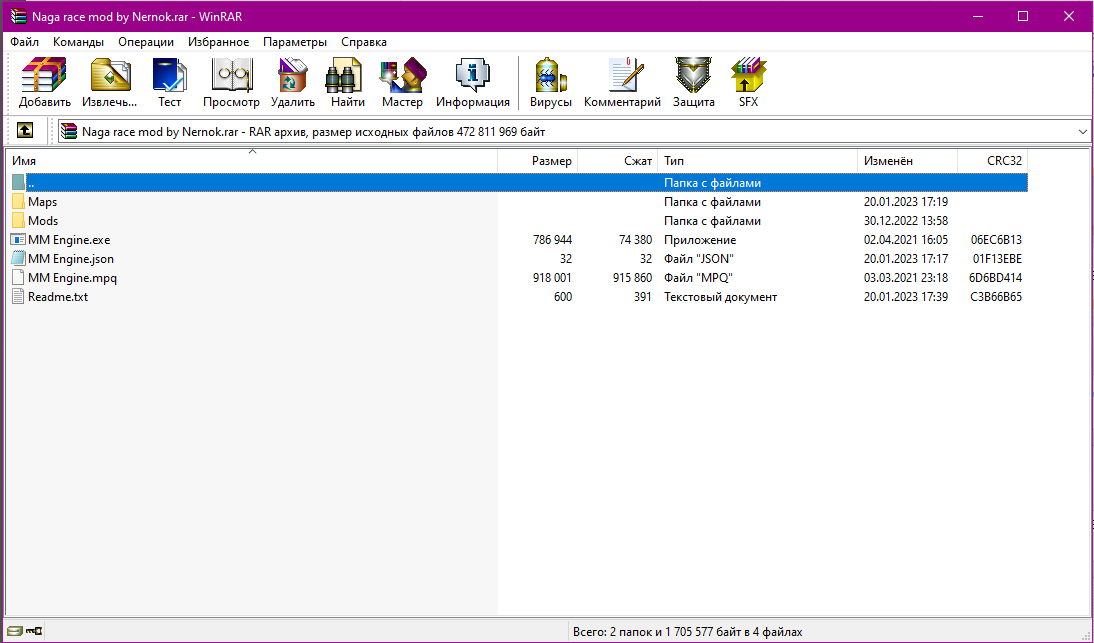The height and width of the screenshot is (643, 1094).
Task: Open the Просмотр (View) tool
Action: [x=231, y=82]
